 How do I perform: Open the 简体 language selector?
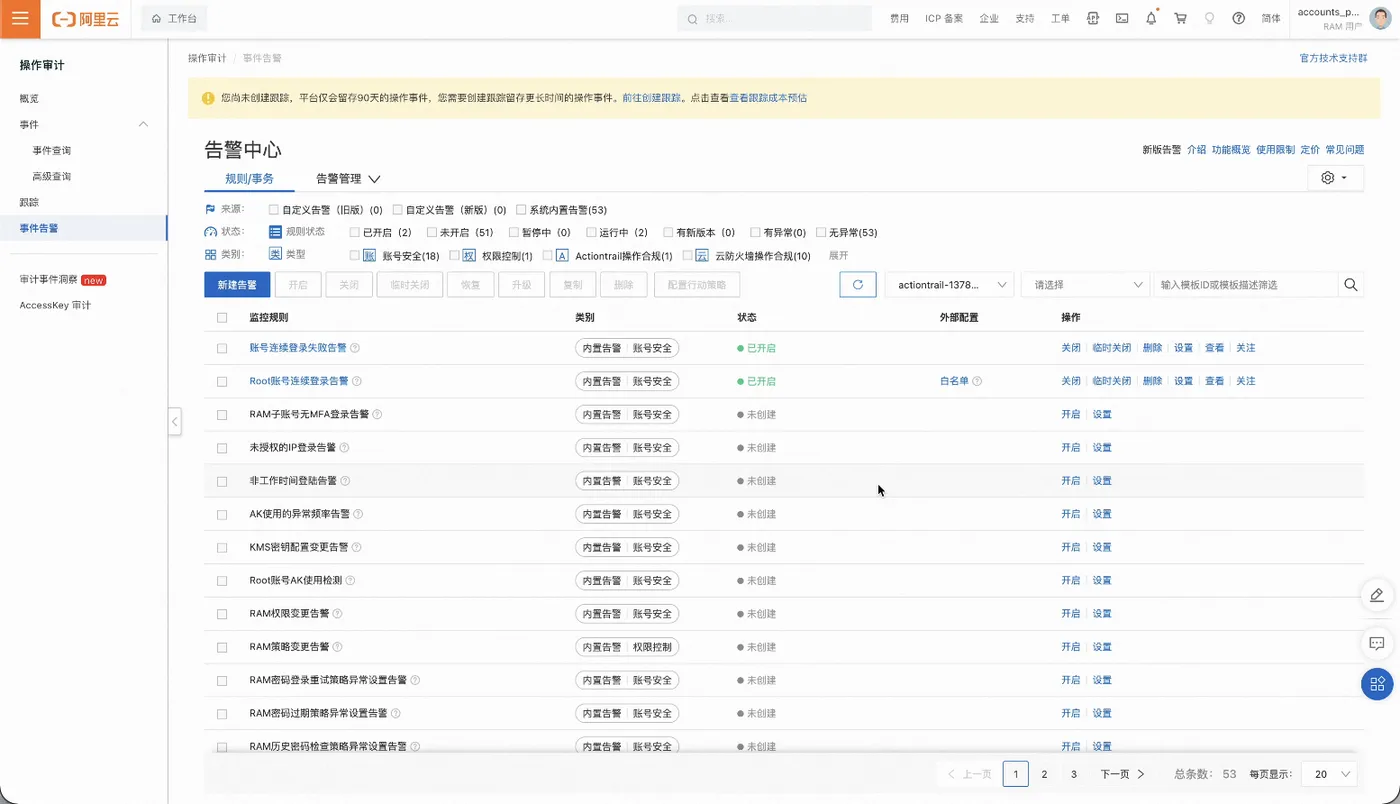click(1271, 18)
